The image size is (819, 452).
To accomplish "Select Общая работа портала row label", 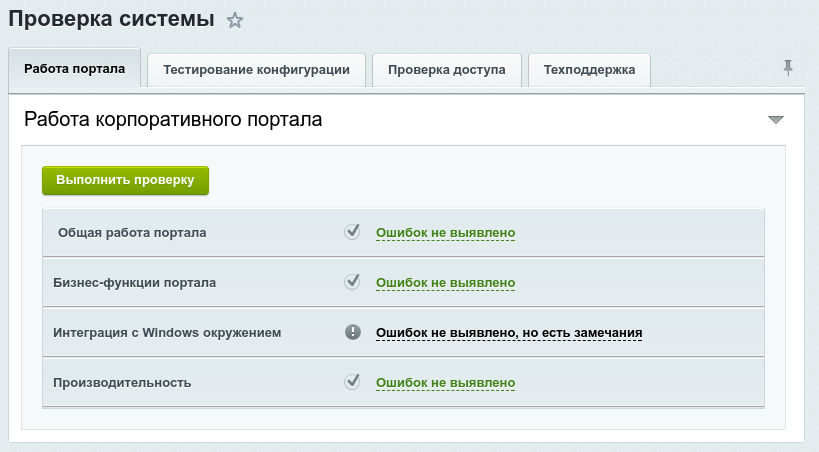I will (132, 233).
